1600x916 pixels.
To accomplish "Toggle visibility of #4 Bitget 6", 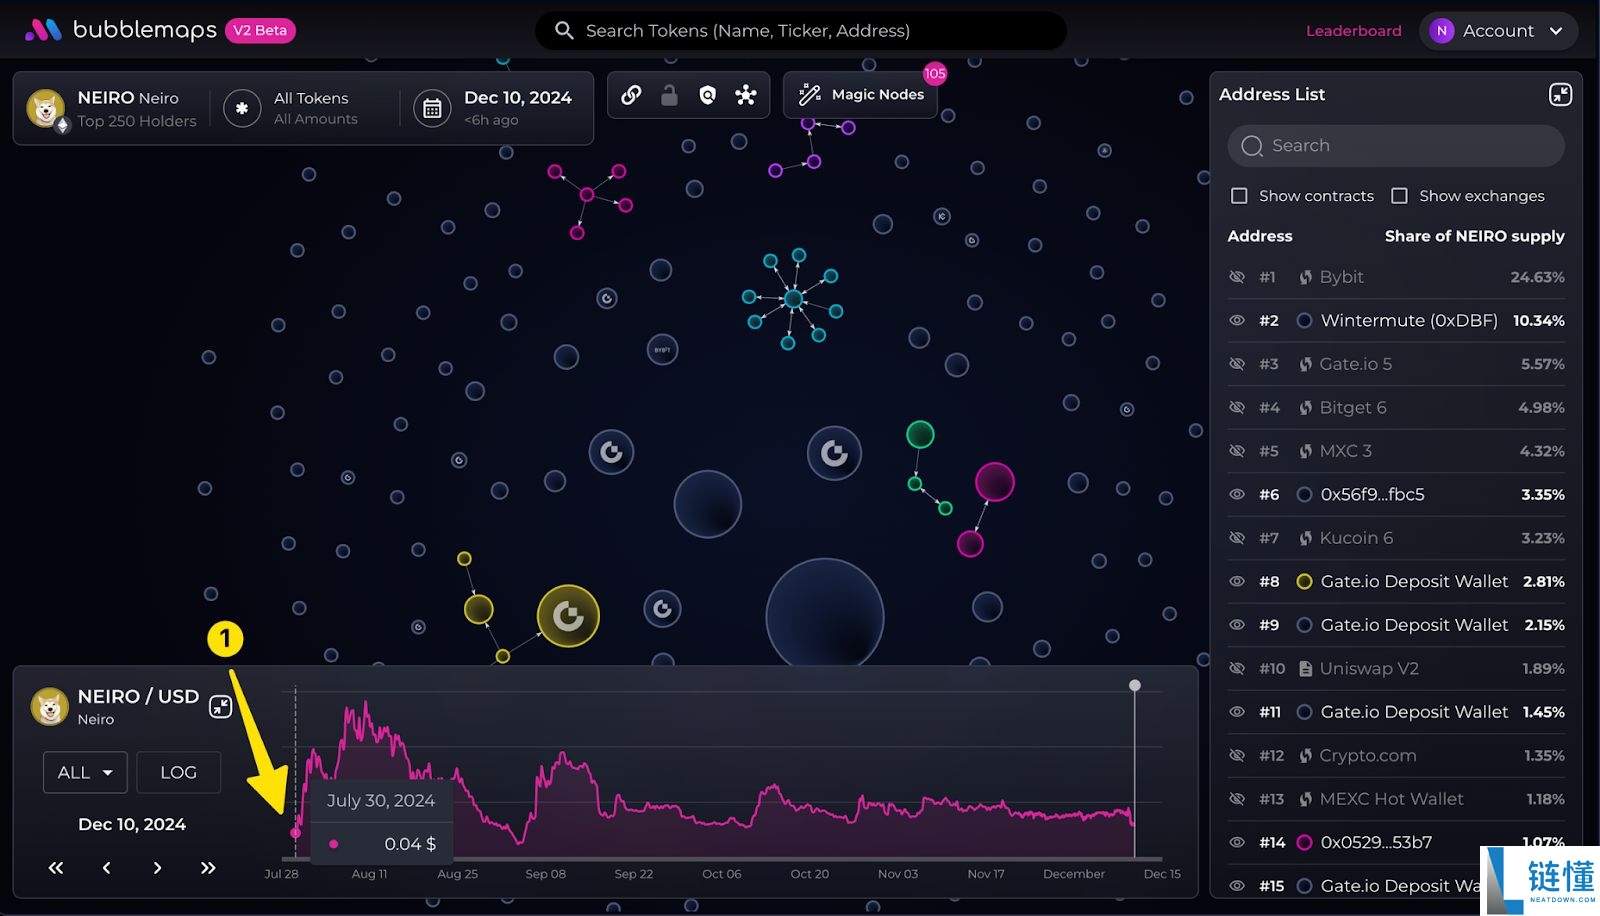I will [x=1237, y=407].
